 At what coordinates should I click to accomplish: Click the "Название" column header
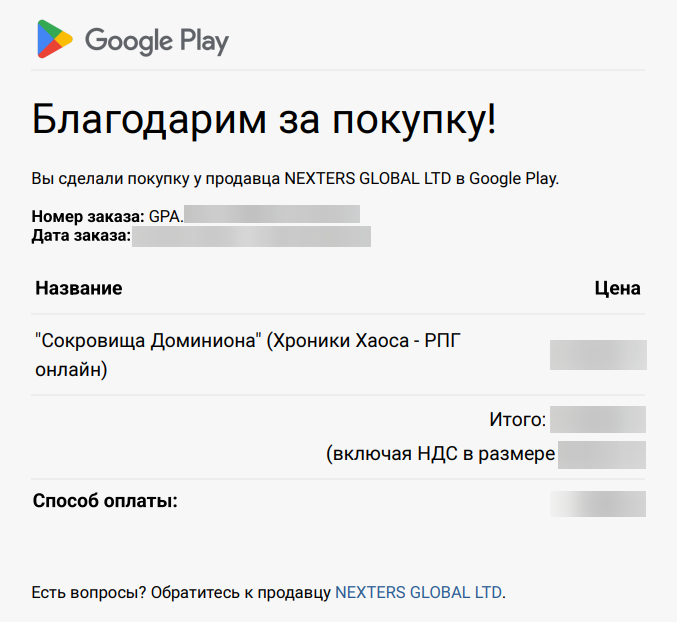(x=79, y=289)
